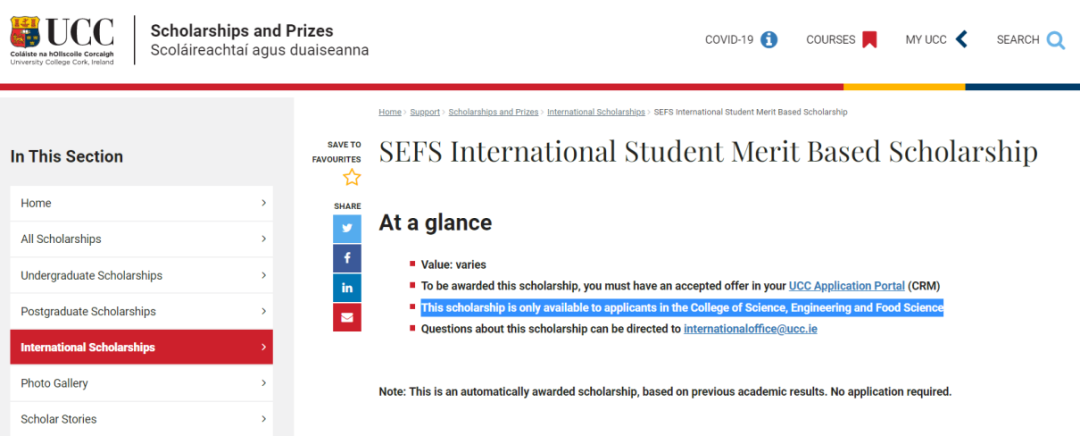The width and height of the screenshot is (1080, 436).
Task: Click the red Courses bookmark icon
Action: coord(869,40)
